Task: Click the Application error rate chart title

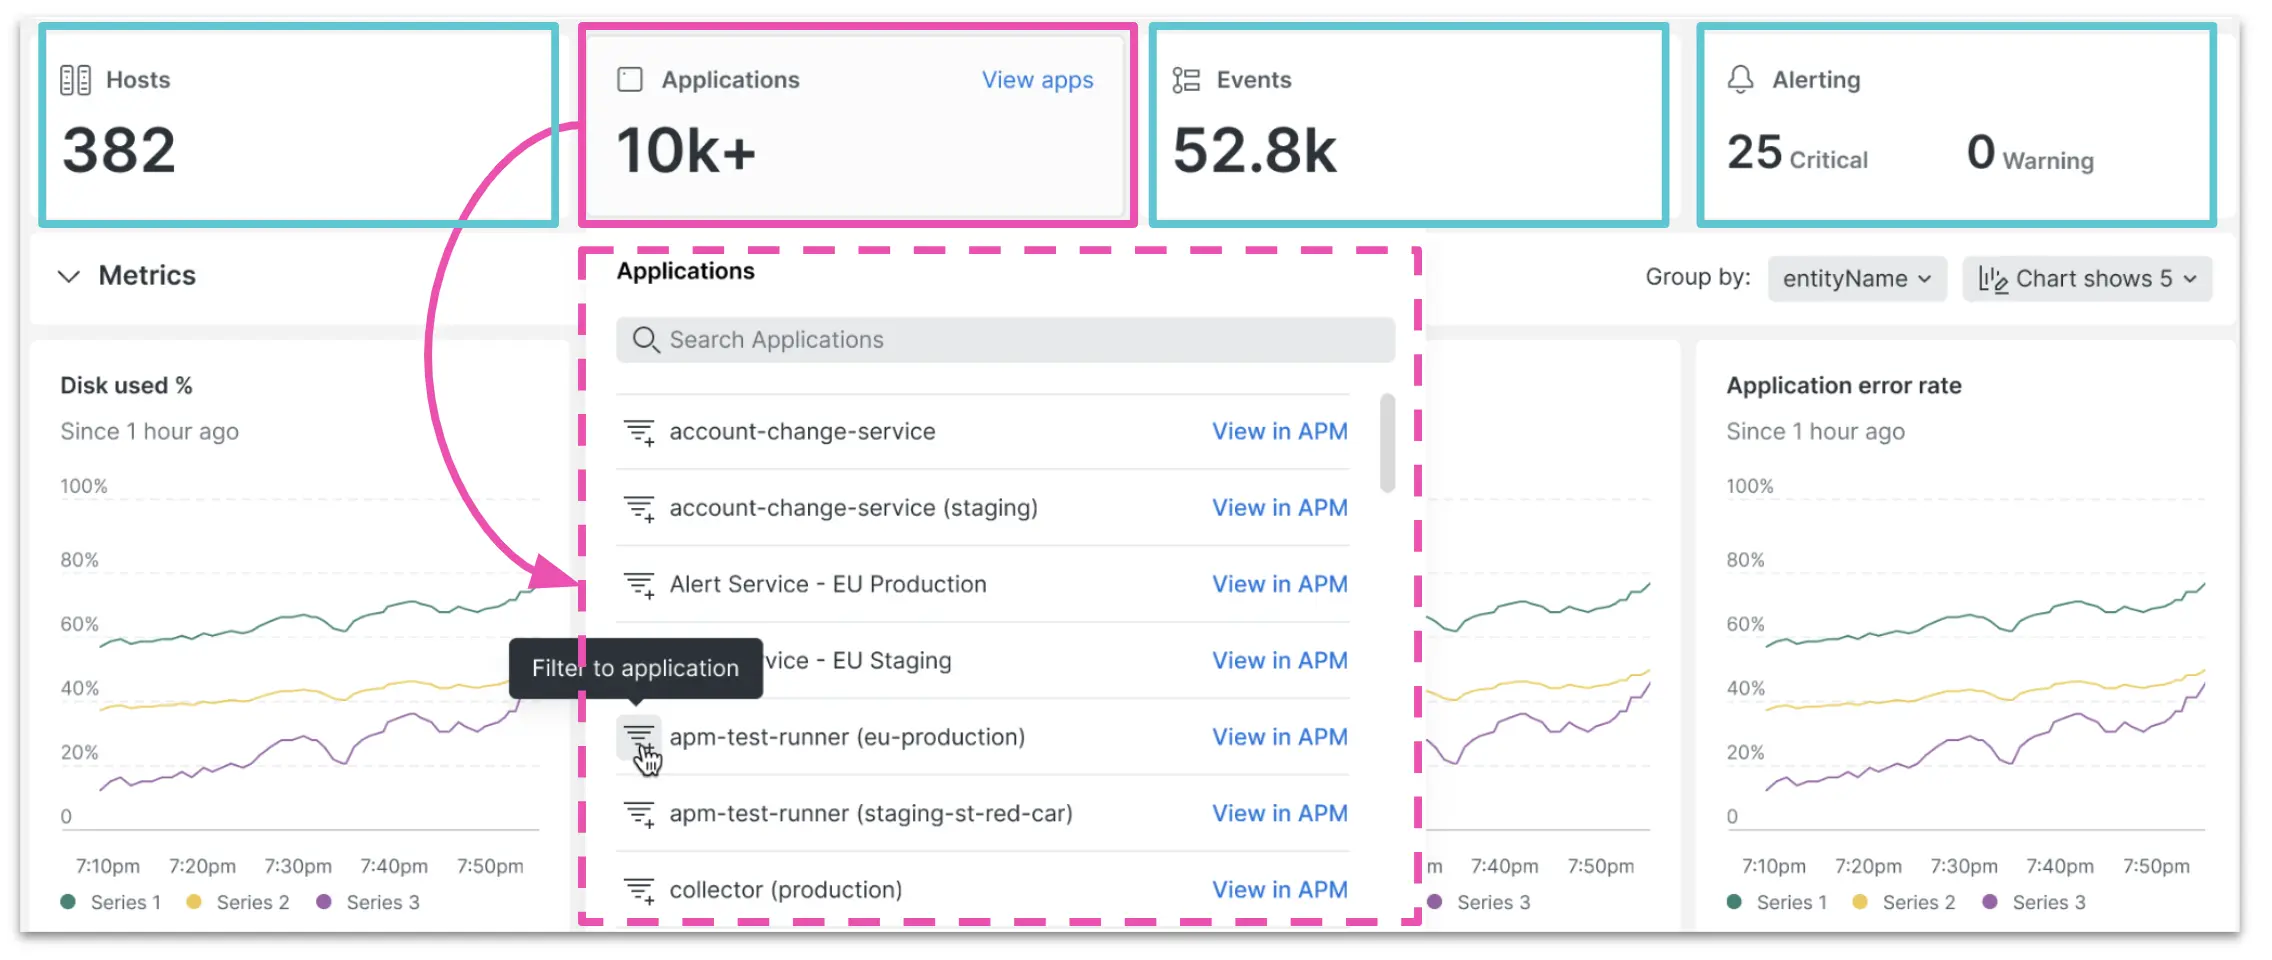Action: (1844, 386)
